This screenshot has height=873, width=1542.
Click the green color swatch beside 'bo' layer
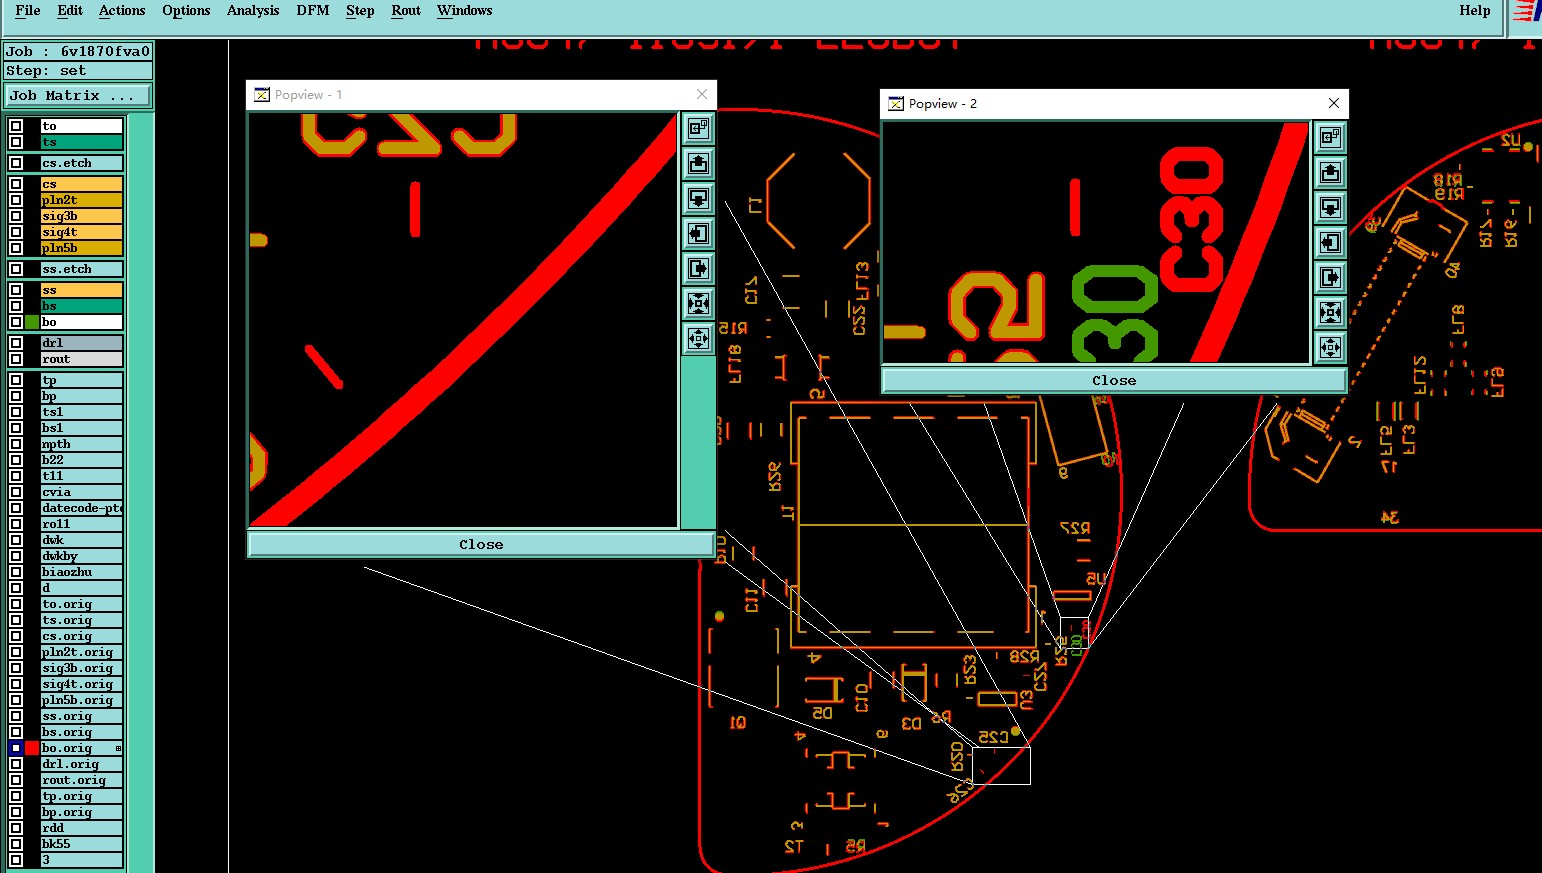32,322
